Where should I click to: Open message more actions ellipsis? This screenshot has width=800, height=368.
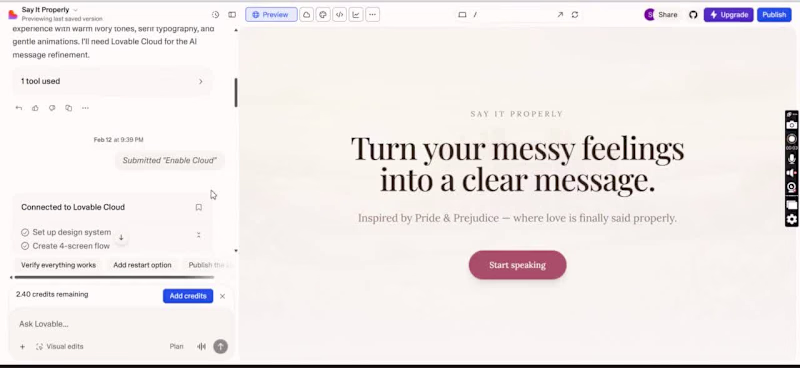click(x=85, y=108)
